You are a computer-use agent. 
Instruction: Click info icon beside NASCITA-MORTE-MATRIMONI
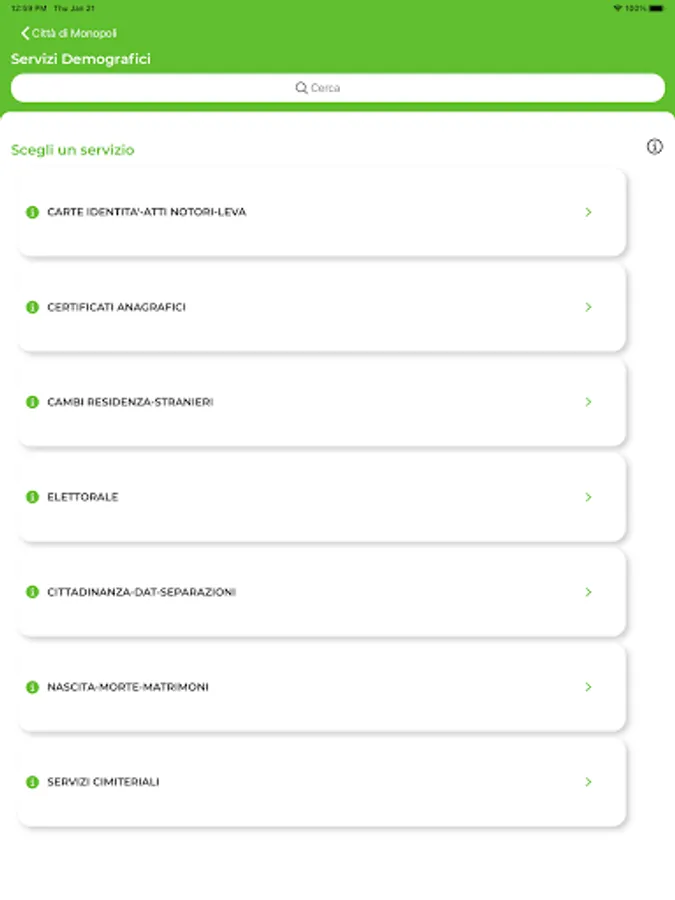[x=32, y=687]
